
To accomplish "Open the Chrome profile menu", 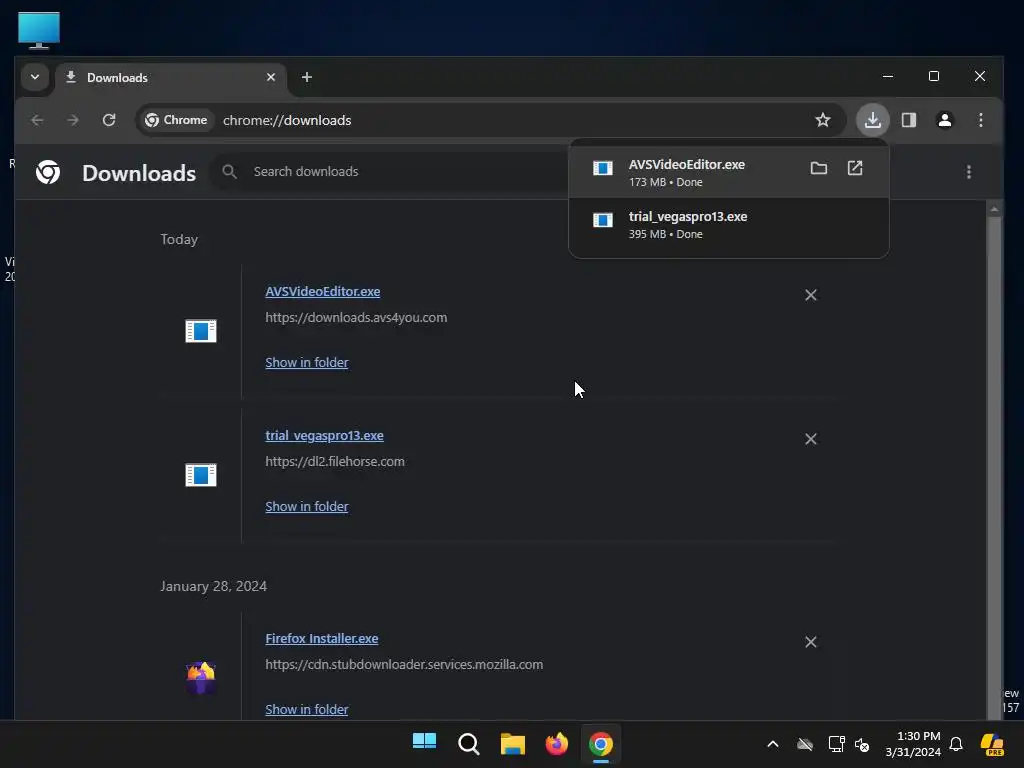I will [x=944, y=120].
